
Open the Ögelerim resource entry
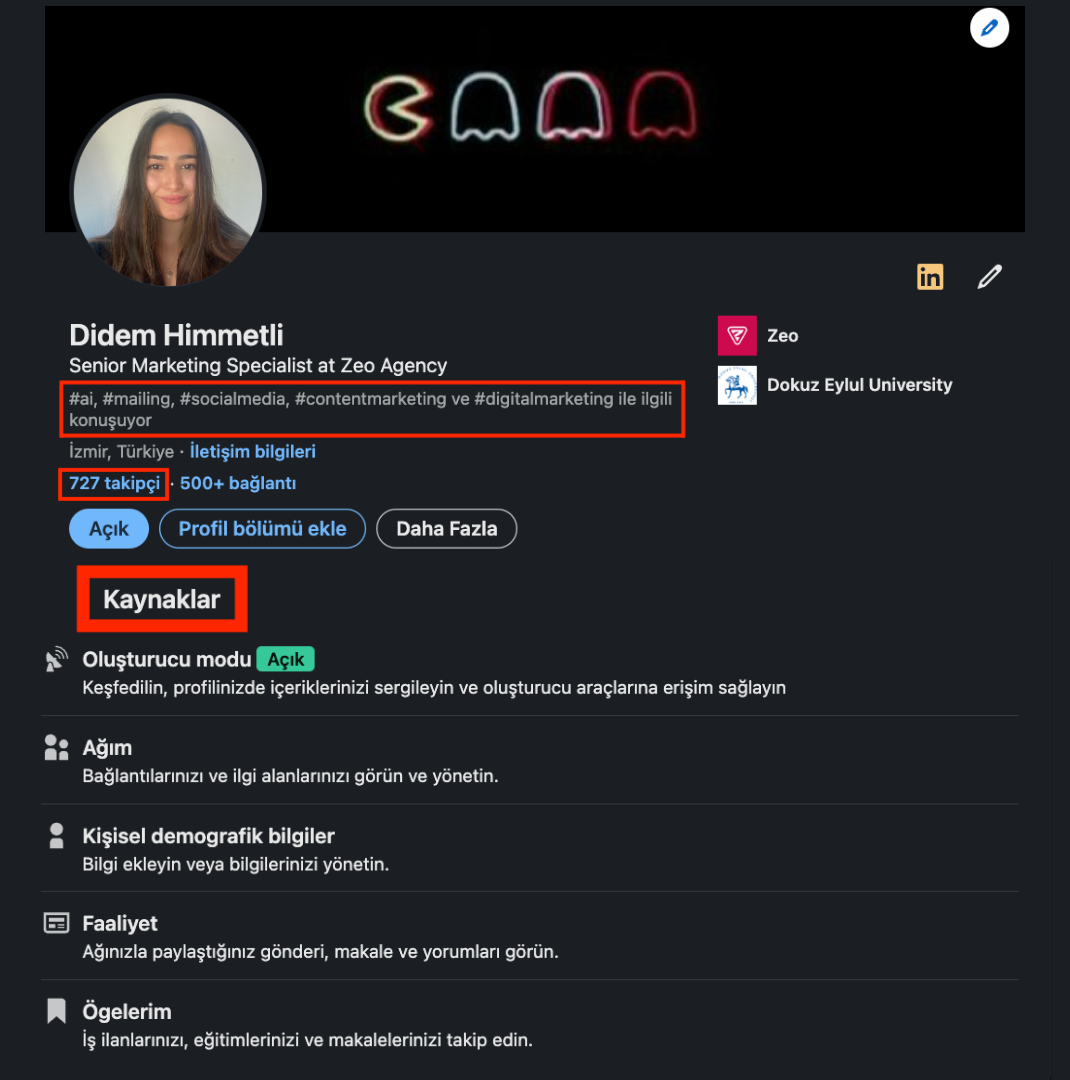tap(530, 1025)
